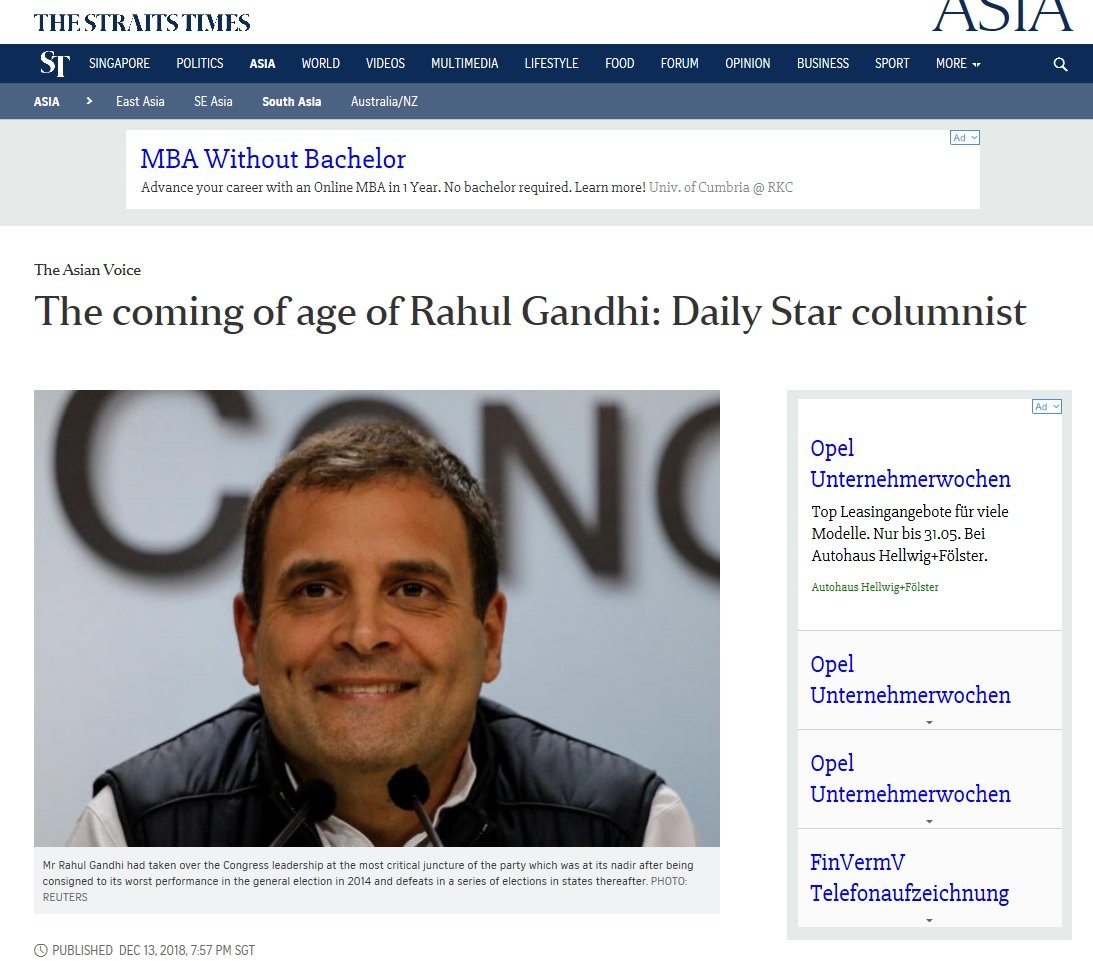Open the SINGAPORE menu item
The height and width of the screenshot is (961, 1093).
(x=119, y=63)
